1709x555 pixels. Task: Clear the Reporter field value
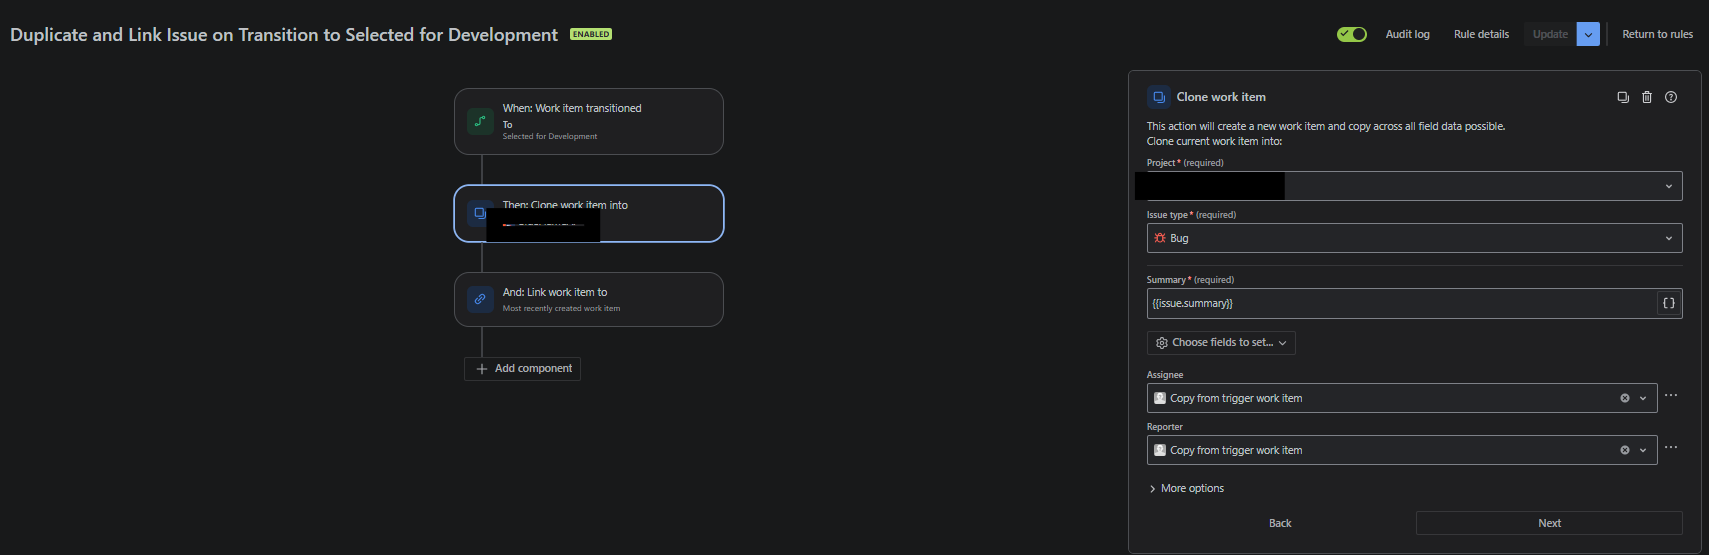1625,450
